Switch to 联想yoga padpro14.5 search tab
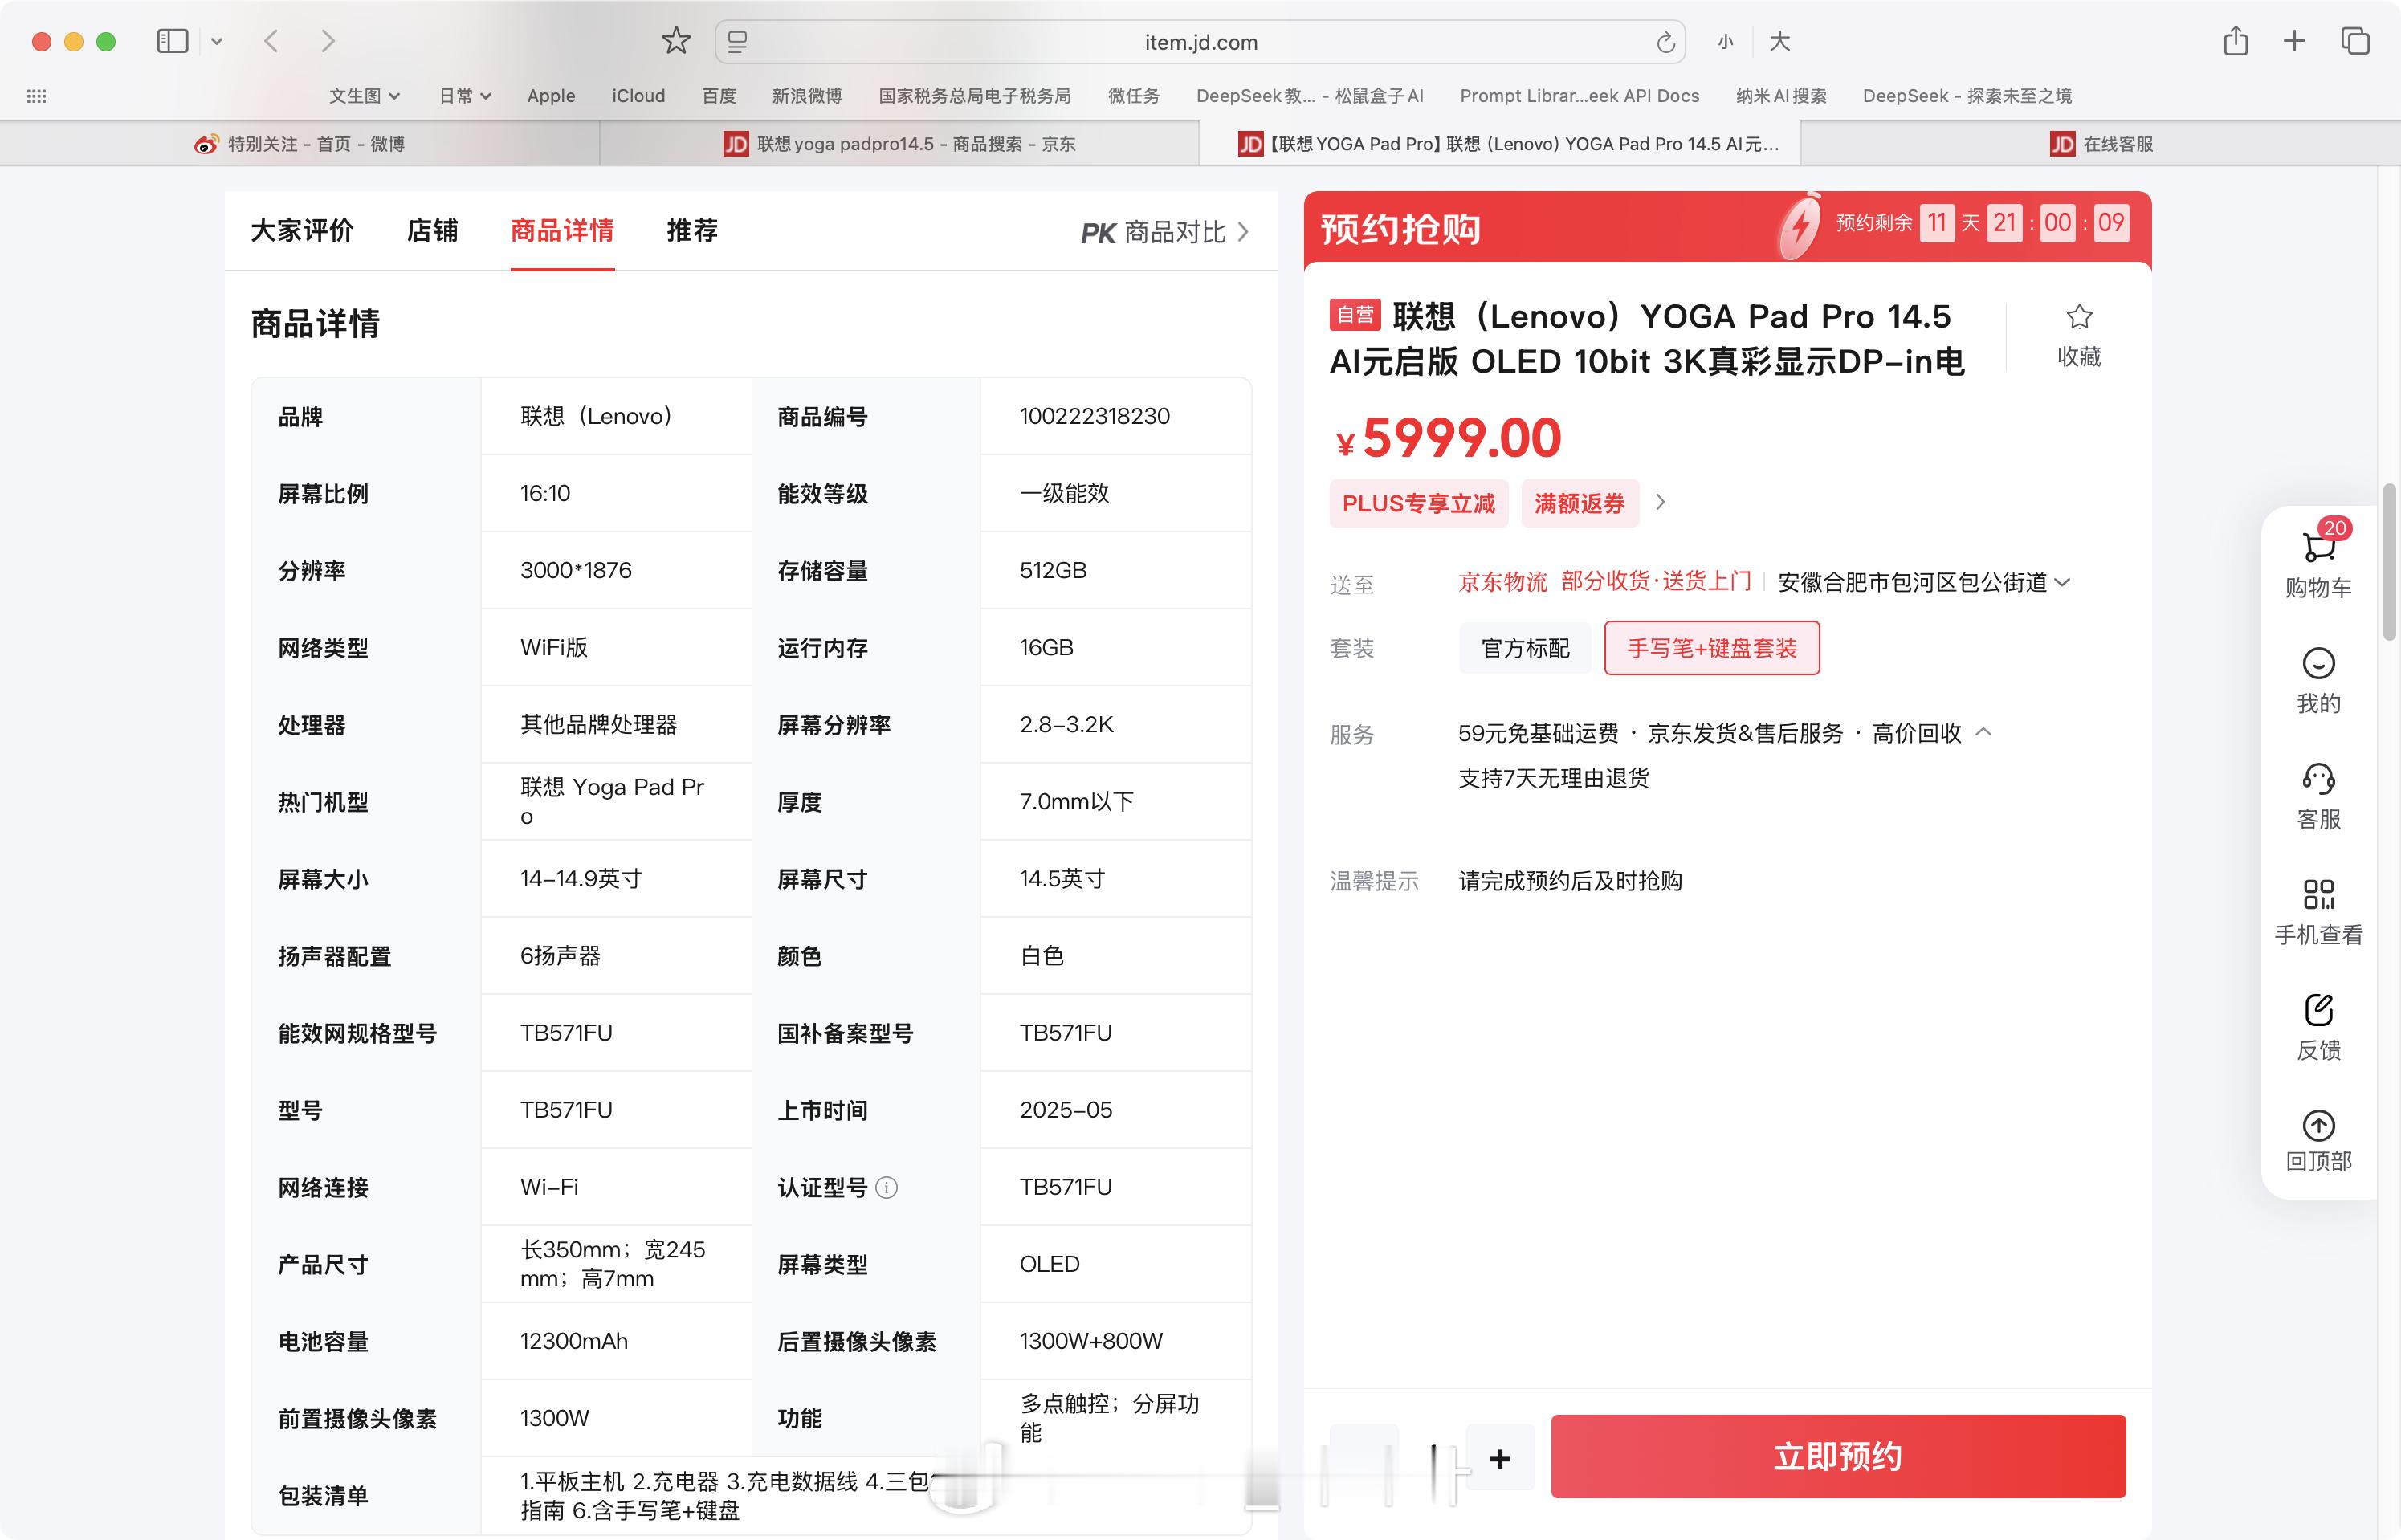The image size is (2401, 1540). (x=900, y=144)
